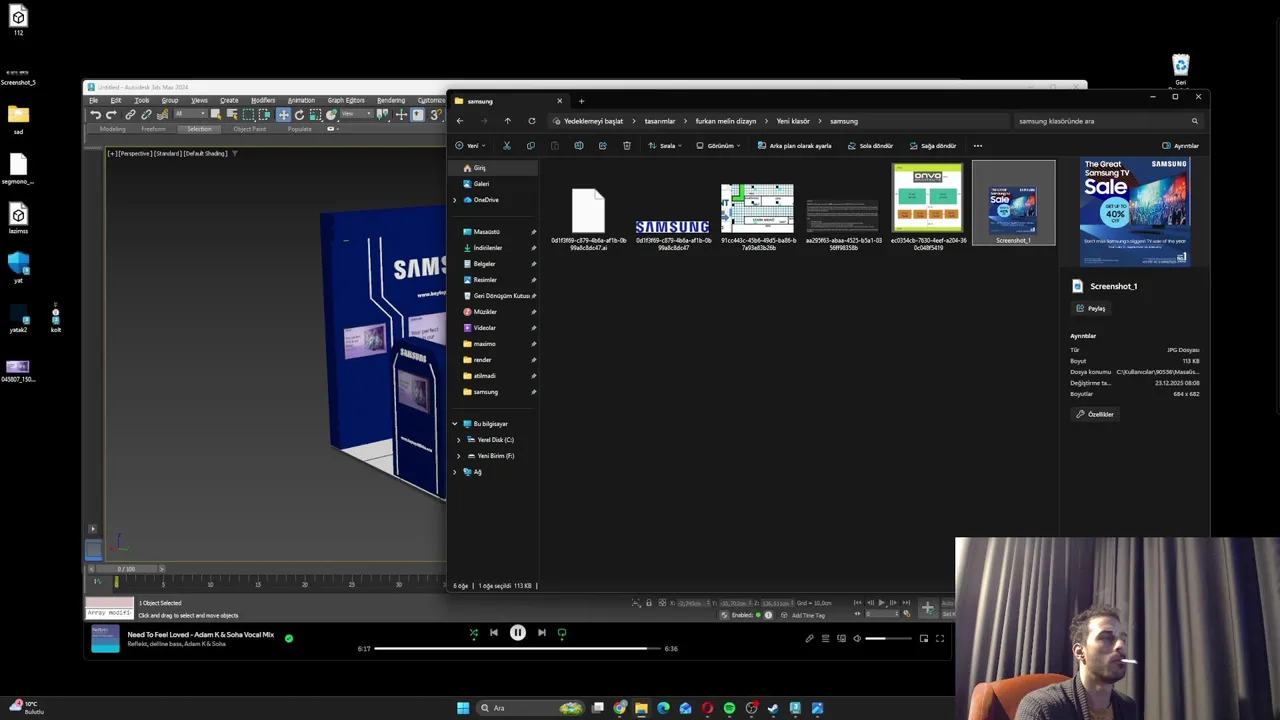Viewport: 1280px width, 720px height.
Task: Open Steam from the Windows taskbar
Action: 773,708
